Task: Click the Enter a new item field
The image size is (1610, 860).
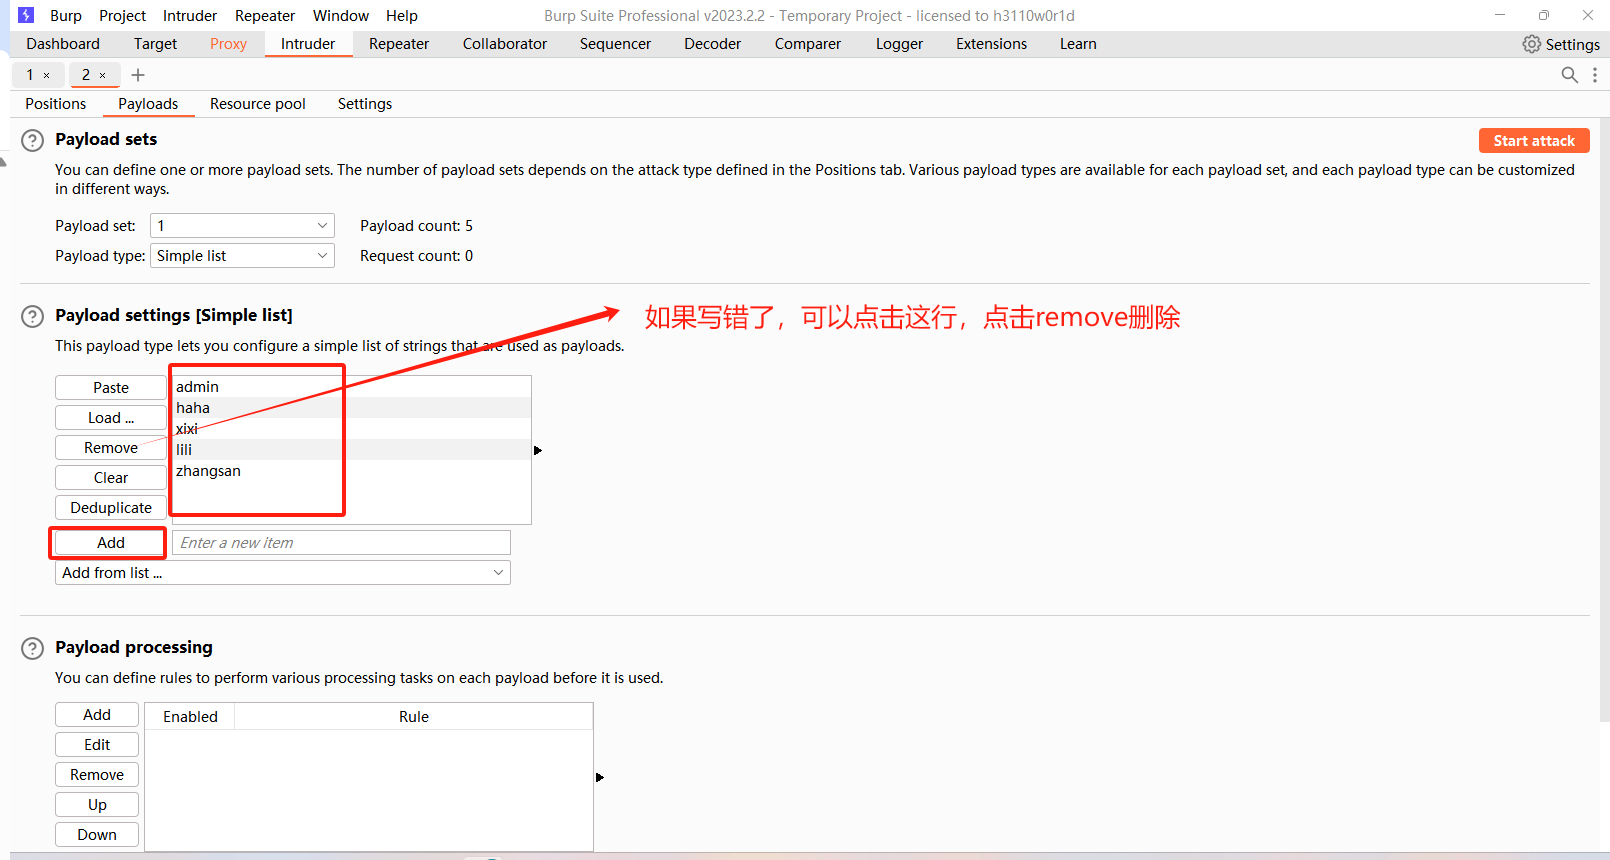Action: (342, 543)
